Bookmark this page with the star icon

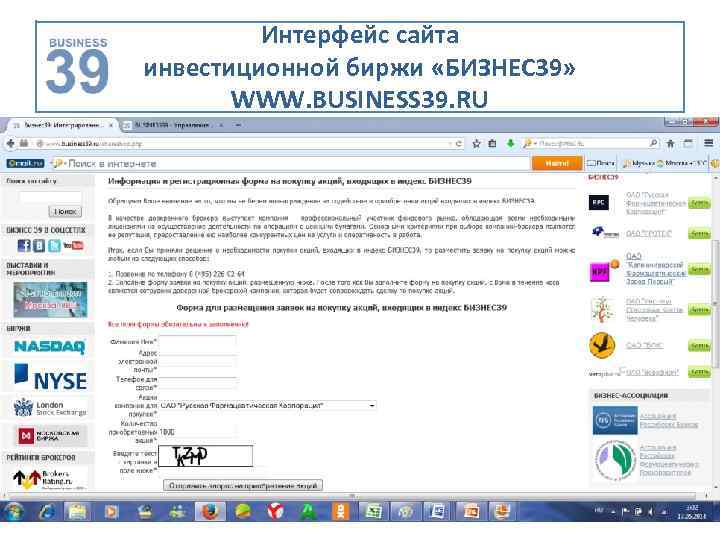click(x=477, y=144)
